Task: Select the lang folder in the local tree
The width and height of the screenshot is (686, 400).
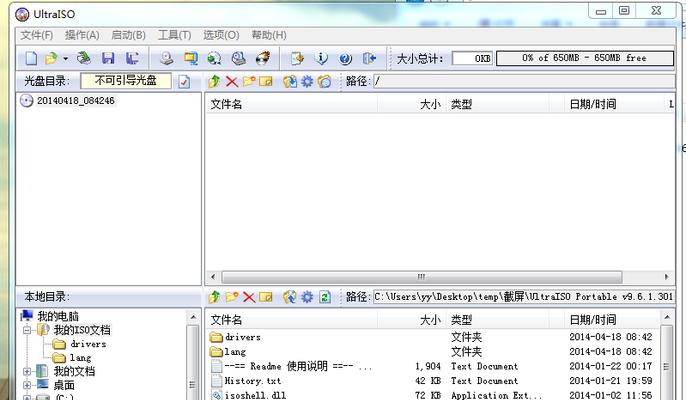Action: click(80, 358)
